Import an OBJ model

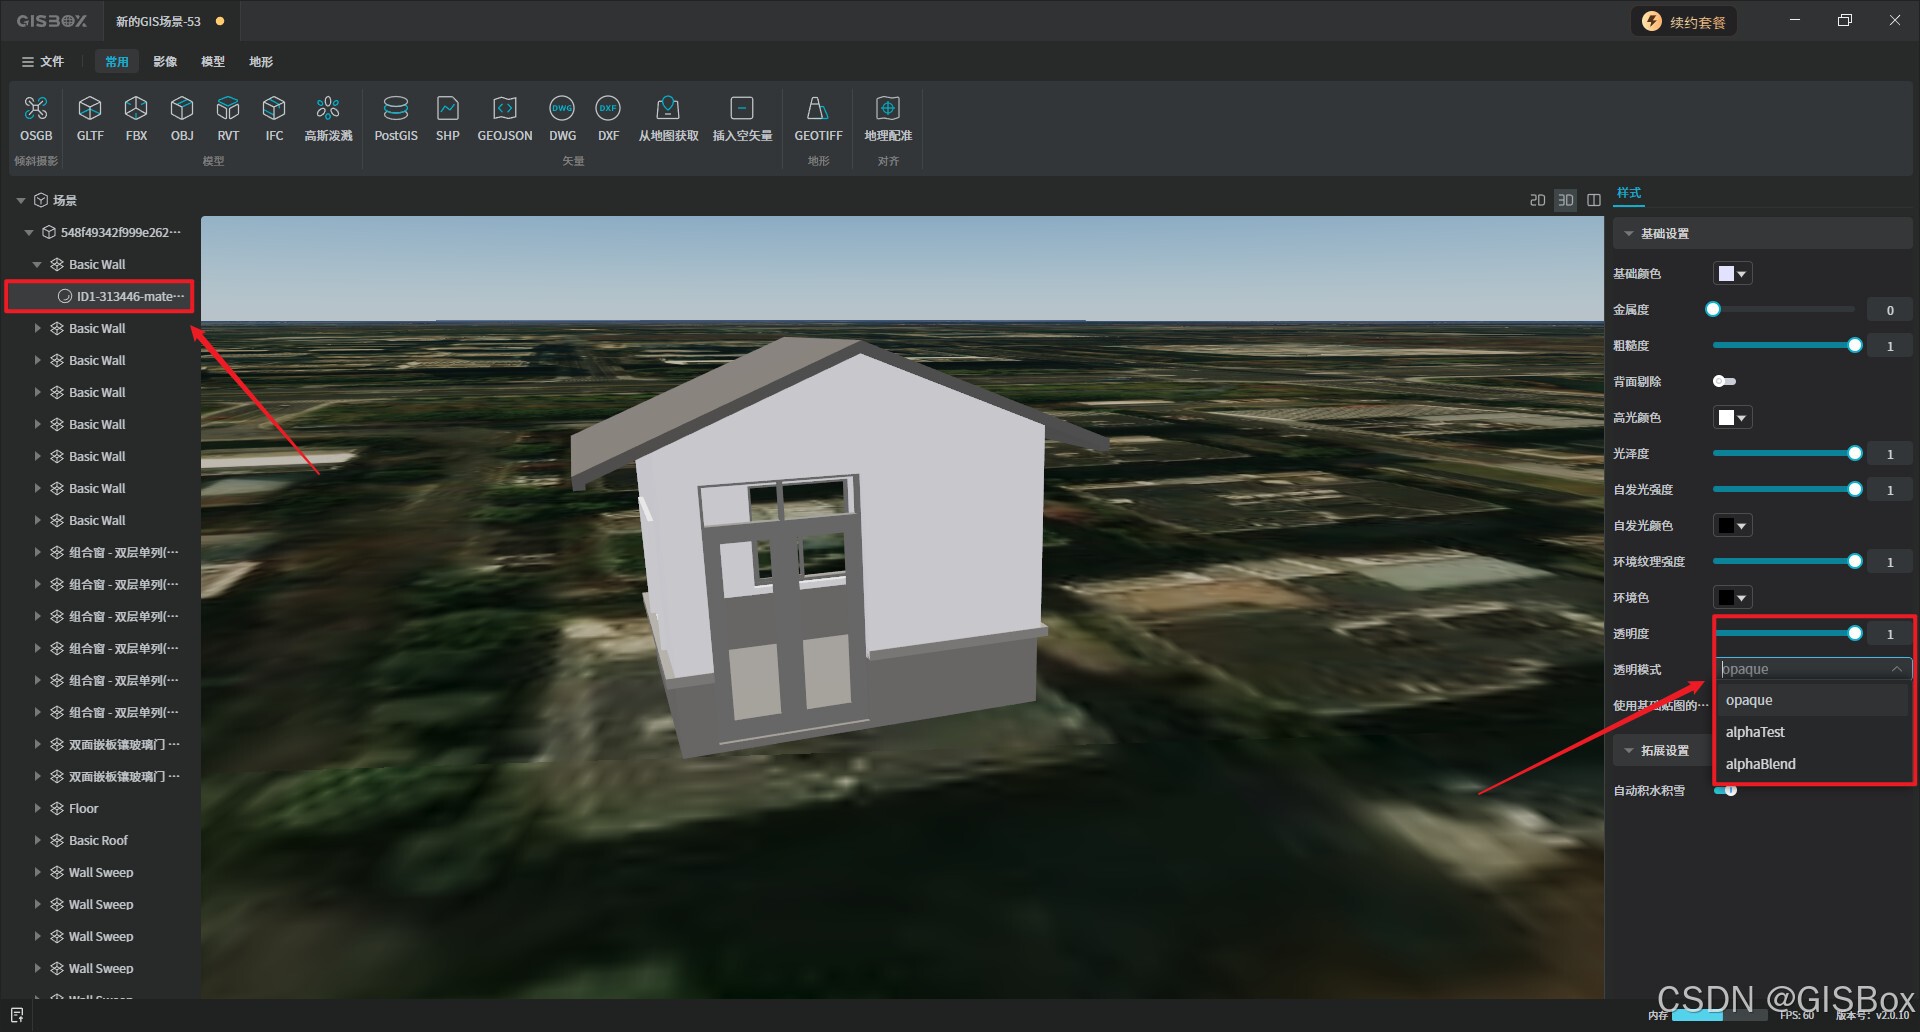point(182,118)
